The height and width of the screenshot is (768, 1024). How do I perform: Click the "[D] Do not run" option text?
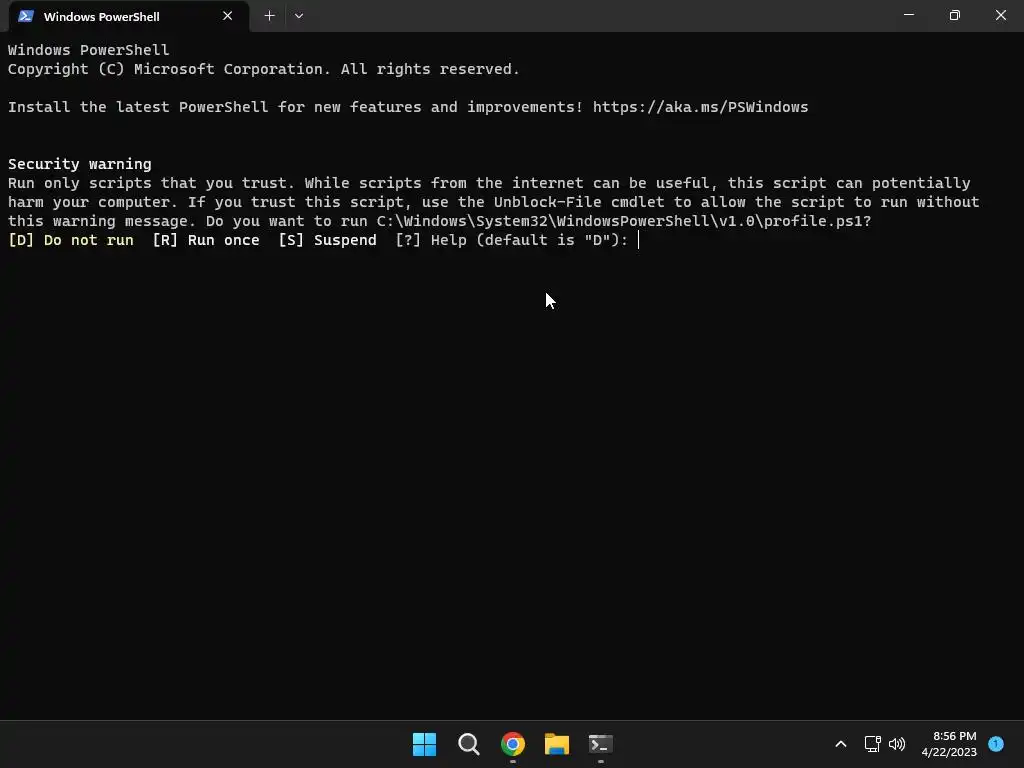pos(71,240)
